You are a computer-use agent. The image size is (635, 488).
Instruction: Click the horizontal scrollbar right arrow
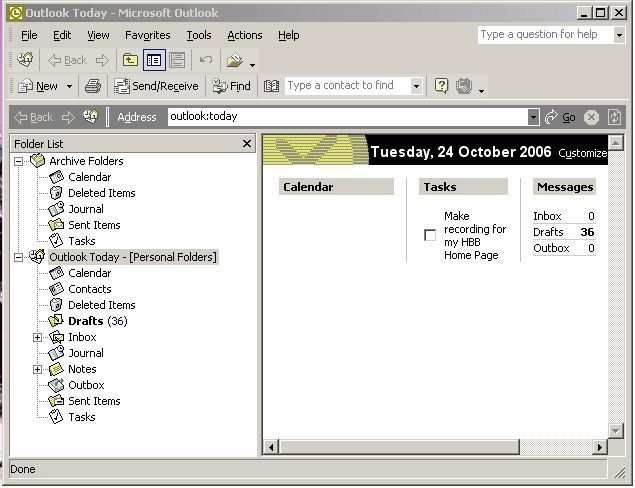(x=599, y=447)
